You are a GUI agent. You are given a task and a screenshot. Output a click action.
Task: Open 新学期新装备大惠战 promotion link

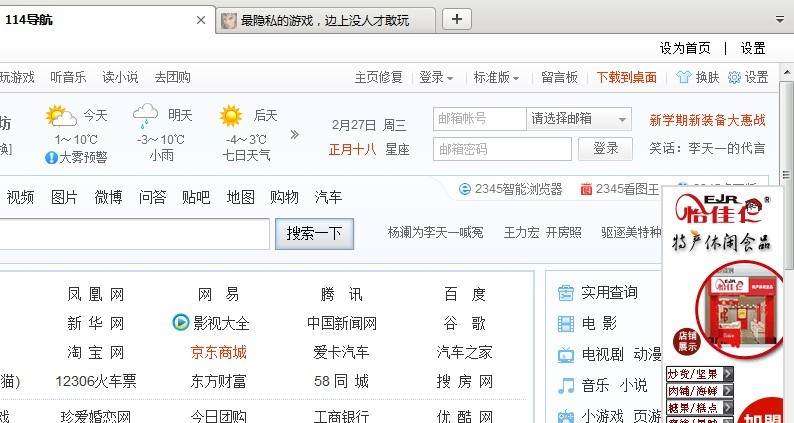click(707, 120)
